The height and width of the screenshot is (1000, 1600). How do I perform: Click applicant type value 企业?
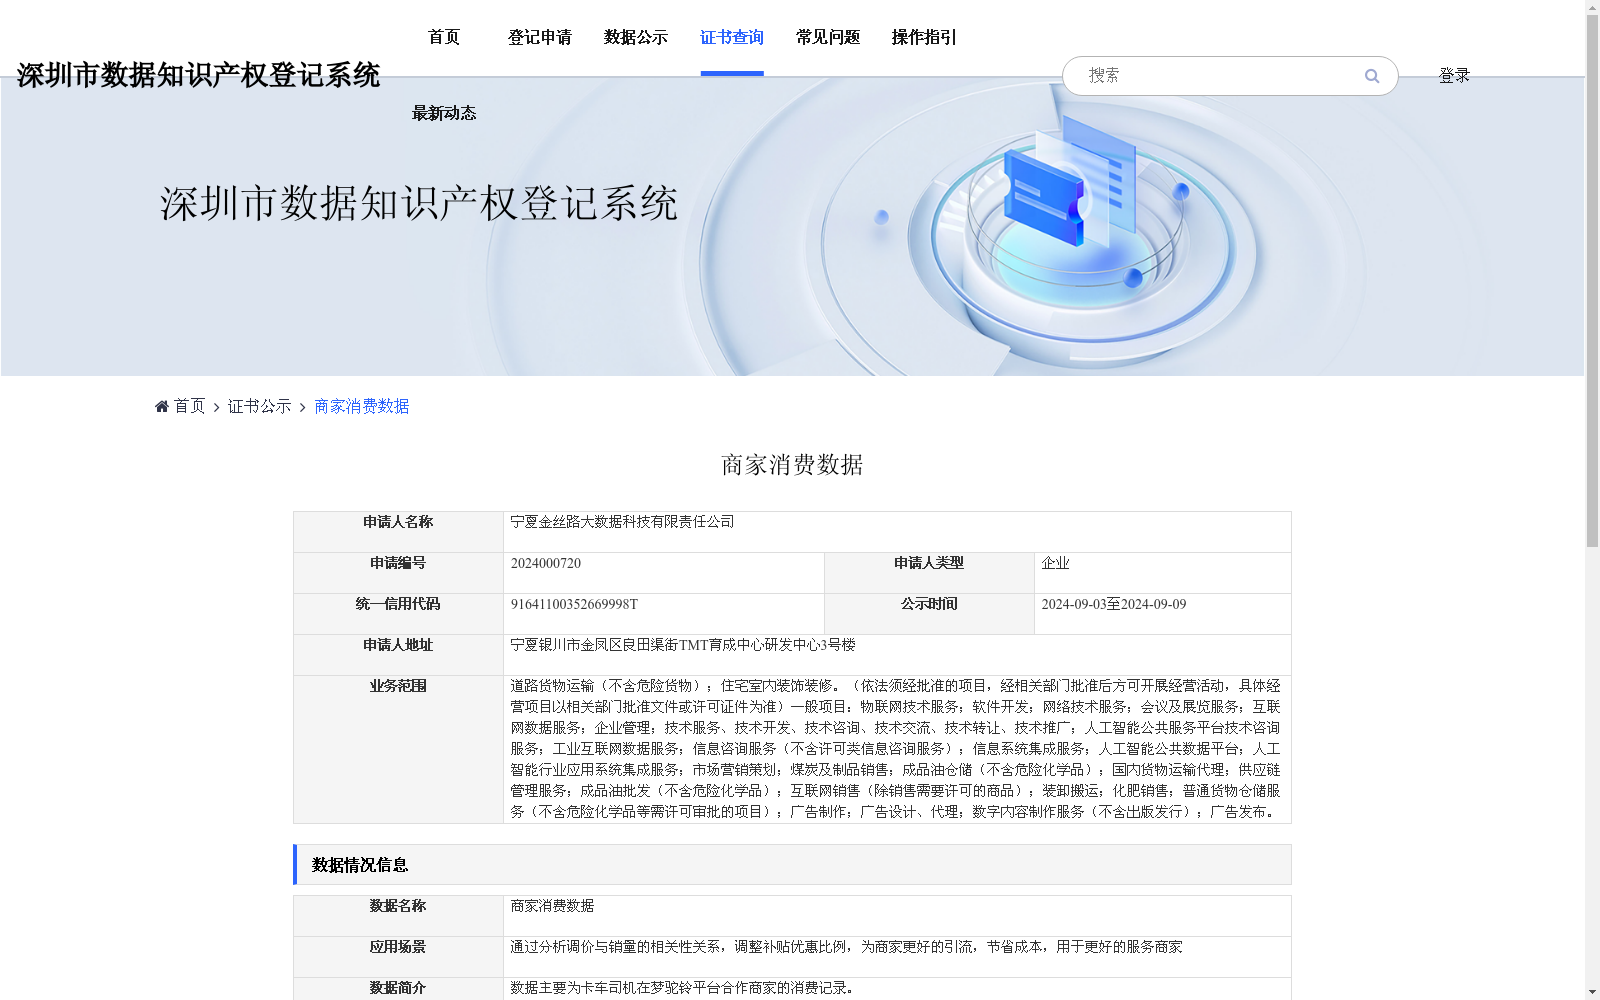pyautogui.click(x=1055, y=563)
